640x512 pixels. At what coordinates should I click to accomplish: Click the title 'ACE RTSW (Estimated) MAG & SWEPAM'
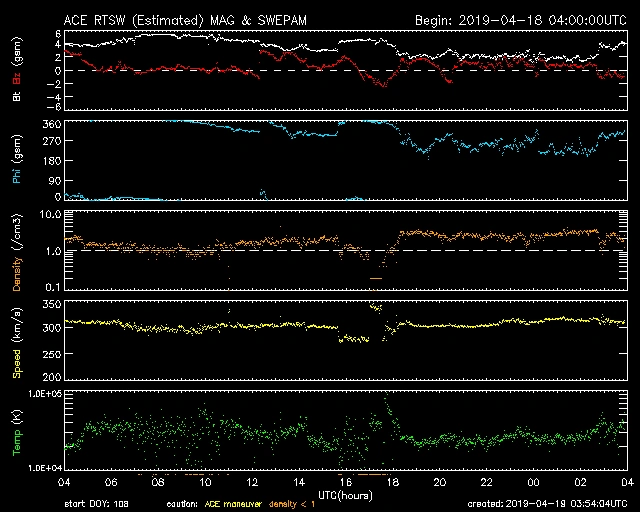pyautogui.click(x=185, y=20)
